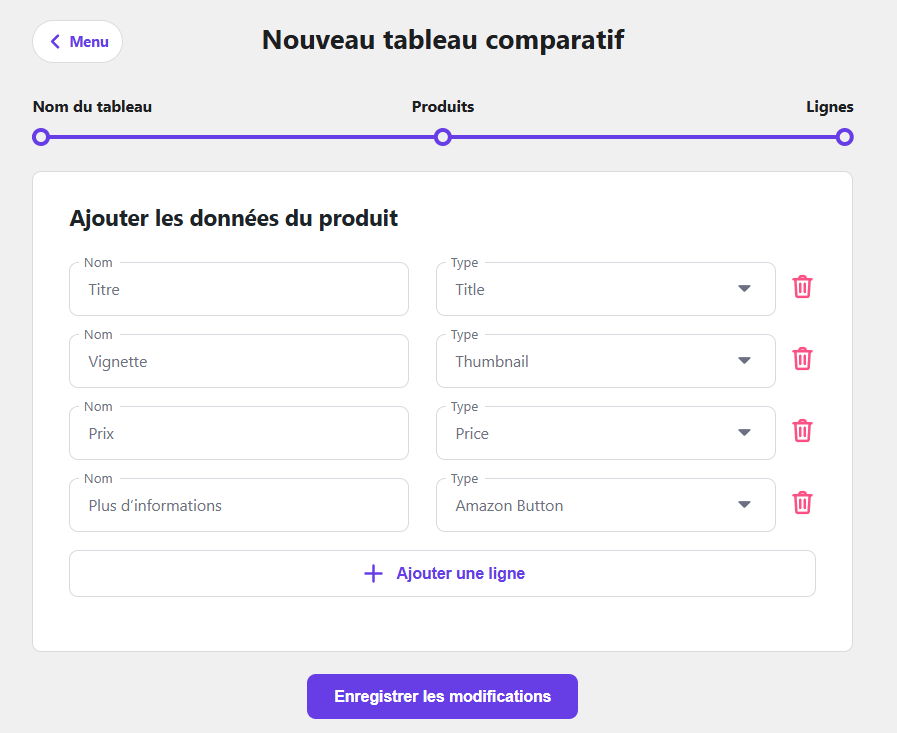The height and width of the screenshot is (733, 897).
Task: Click the Vignette name input
Action: [238, 361]
